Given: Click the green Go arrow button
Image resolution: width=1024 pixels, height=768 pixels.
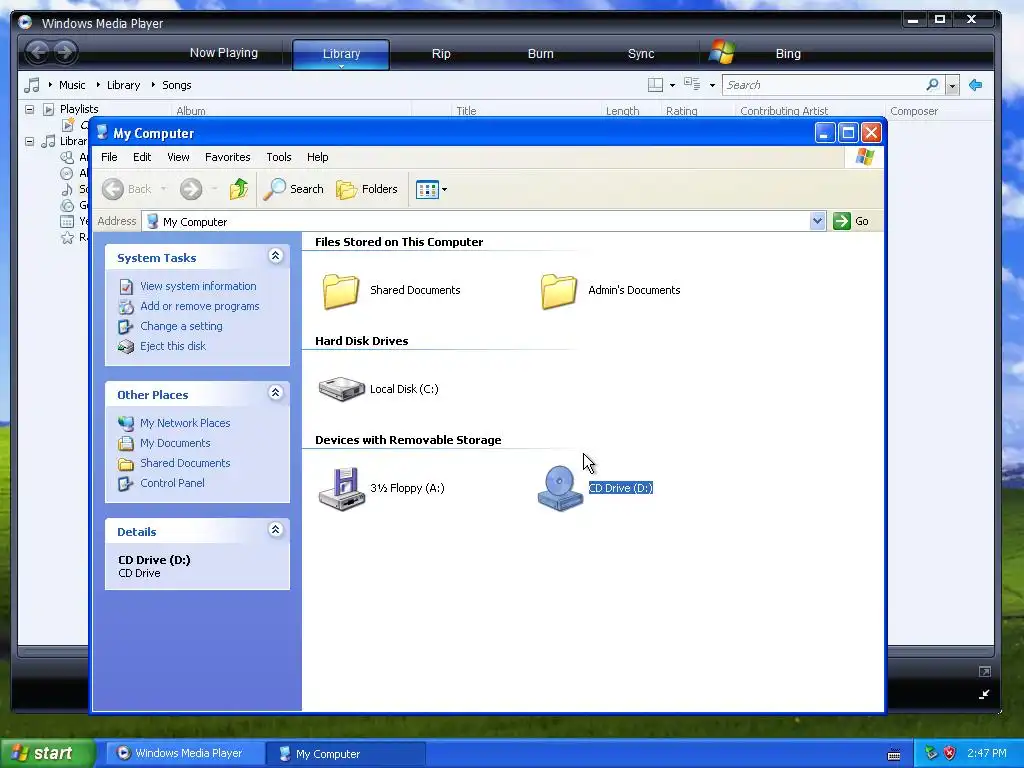Looking at the screenshot, I should [842, 221].
